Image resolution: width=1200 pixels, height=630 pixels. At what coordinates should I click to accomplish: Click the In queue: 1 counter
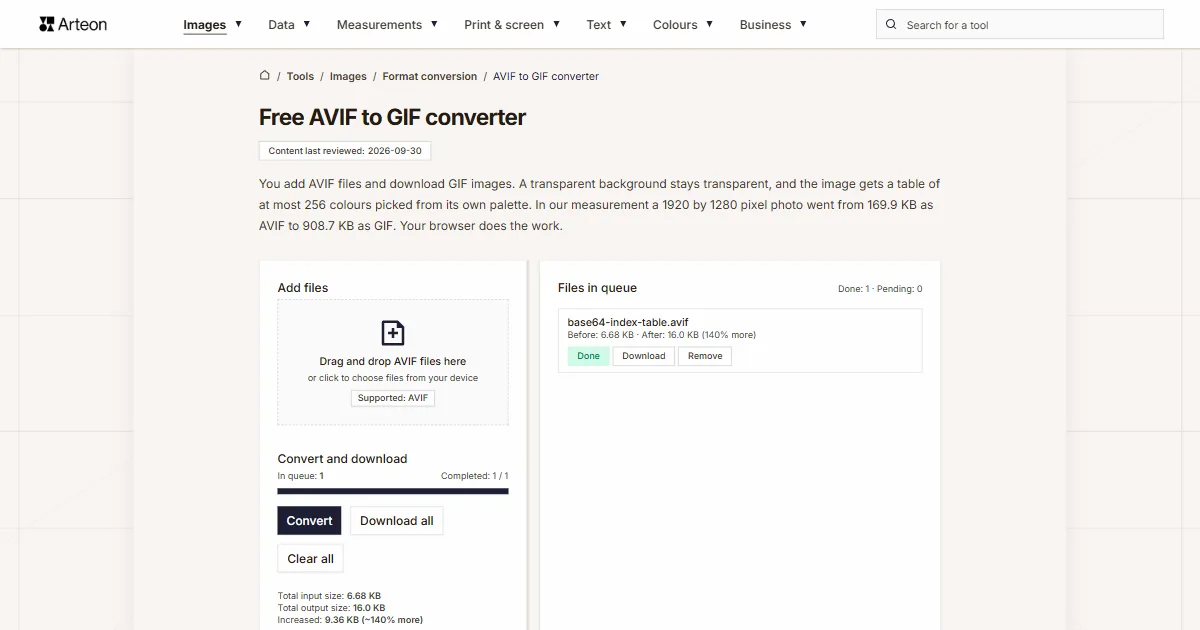300,476
